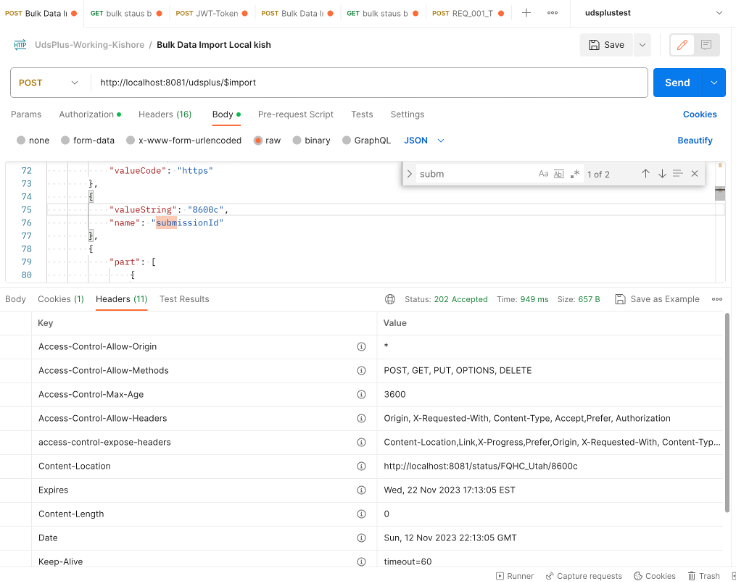Open request Cookies link
Screen dimensions: 736x582
[699, 115]
